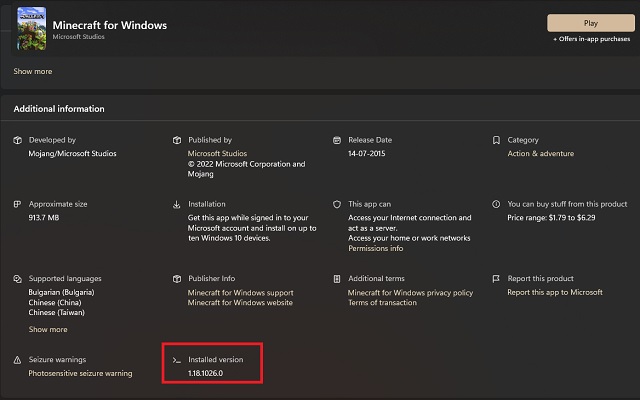Viewport: 640px width, 400px height.
Task: Open Microsoft Studios publisher link
Action: pos(217,153)
